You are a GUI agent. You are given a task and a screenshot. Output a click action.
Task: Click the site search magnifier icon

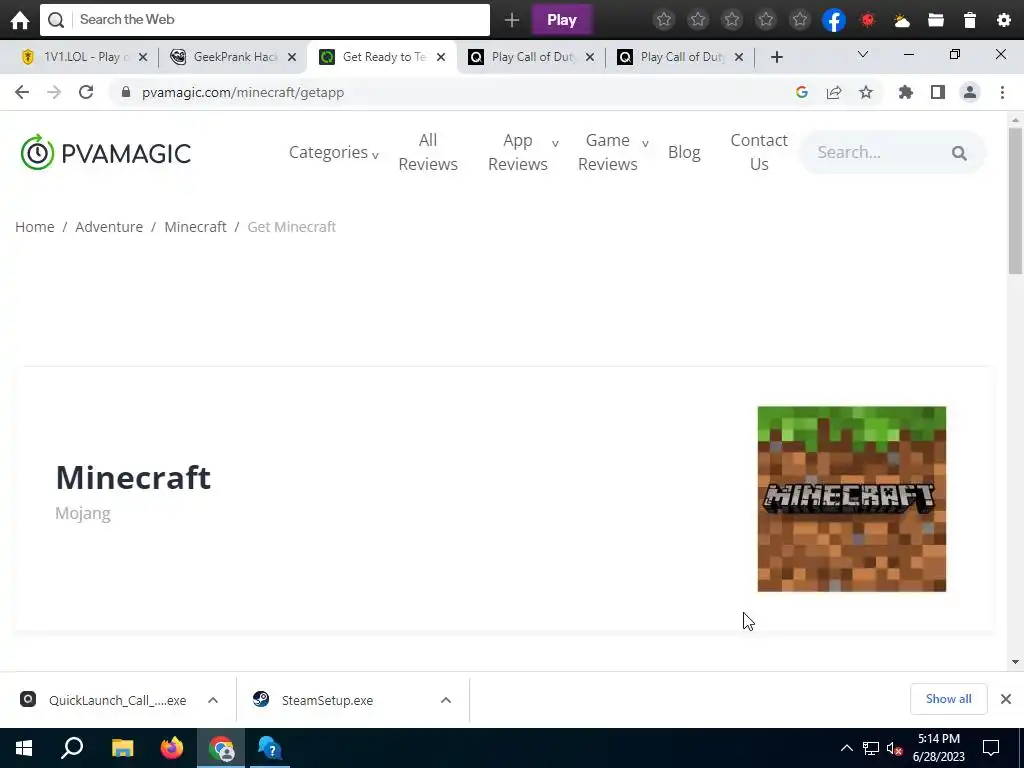coord(959,153)
